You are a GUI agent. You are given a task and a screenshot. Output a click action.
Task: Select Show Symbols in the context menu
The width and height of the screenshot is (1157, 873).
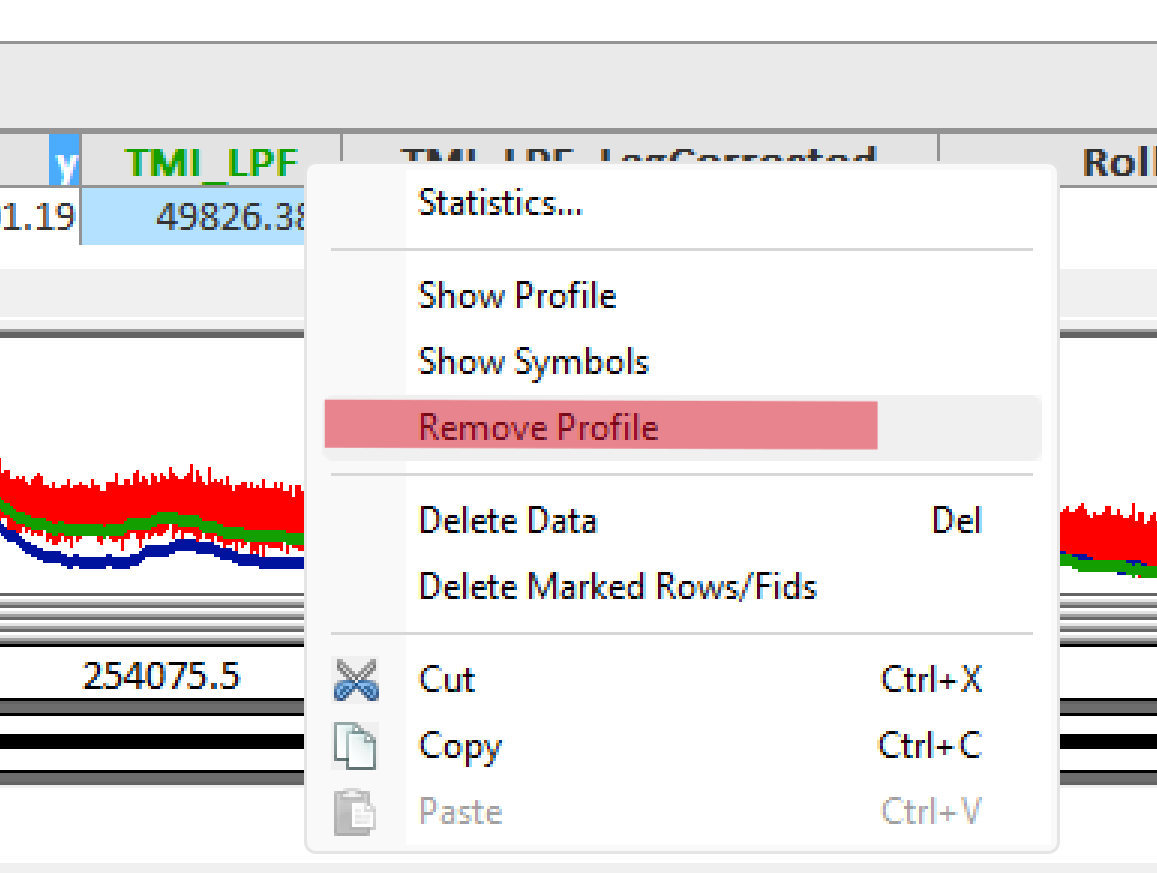[533, 361]
